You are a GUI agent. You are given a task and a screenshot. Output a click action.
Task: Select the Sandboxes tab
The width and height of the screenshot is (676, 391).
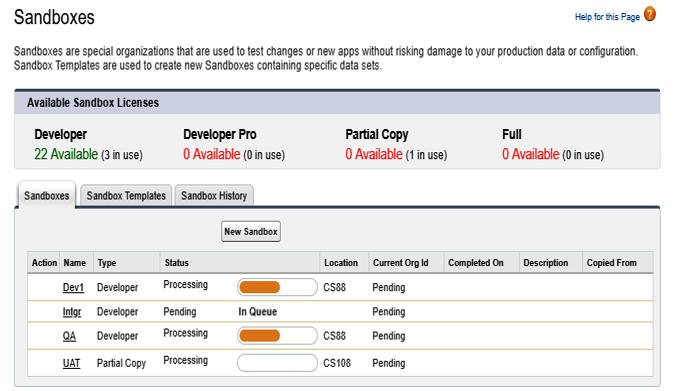coord(47,196)
